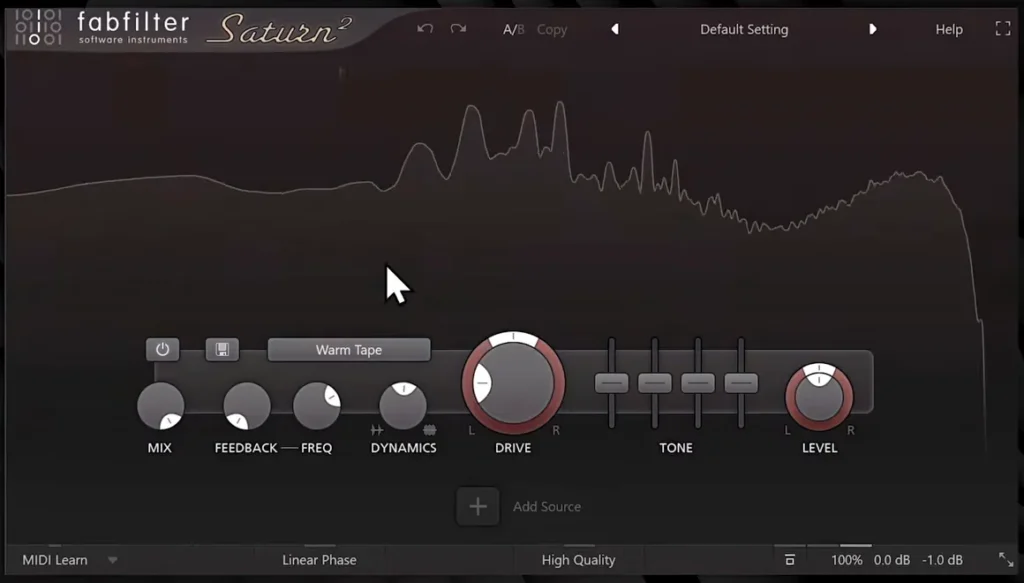
Task: Click the plus Add Source button
Action: tap(478, 507)
